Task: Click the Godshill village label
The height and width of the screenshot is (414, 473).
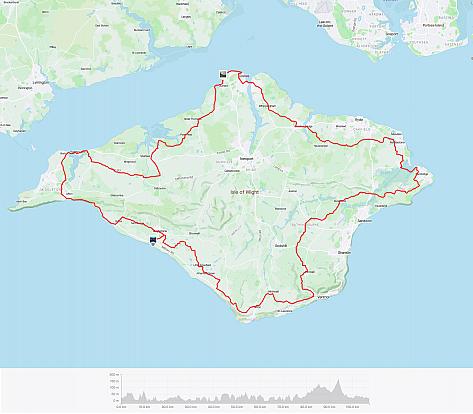Action: (281, 246)
